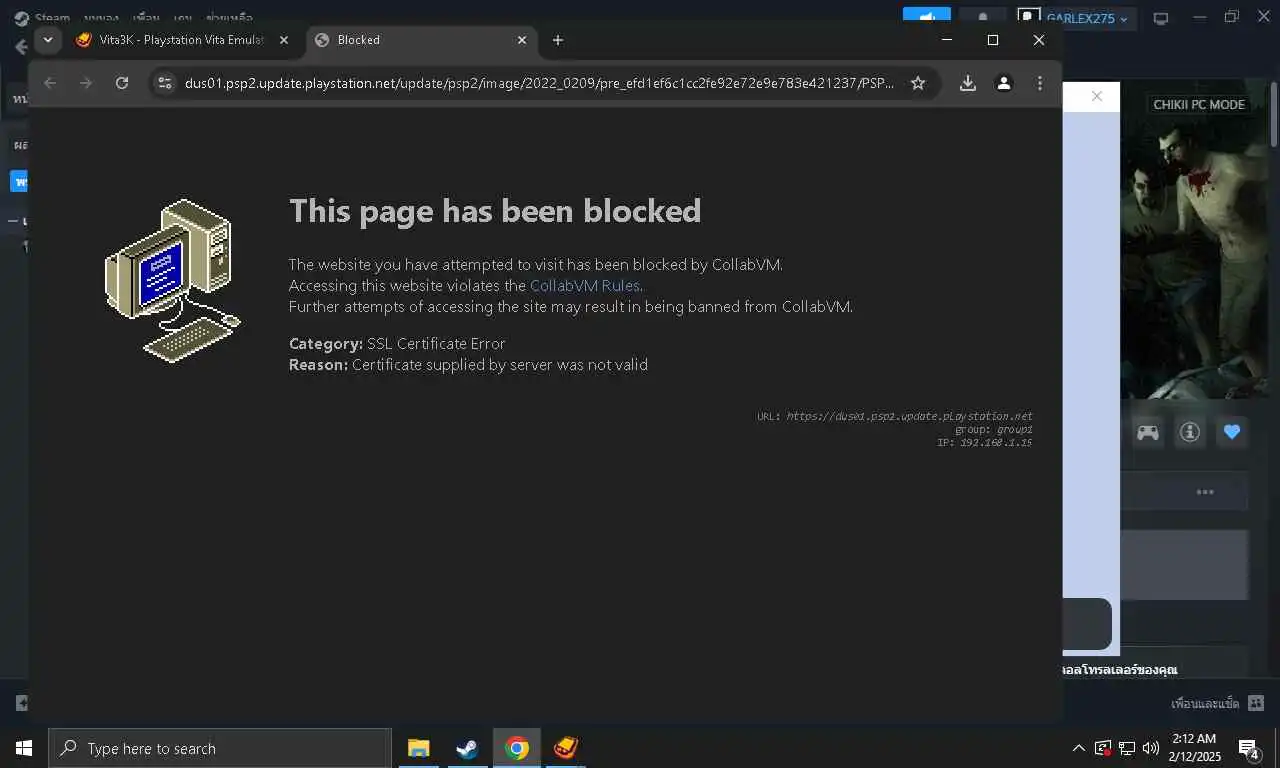Maximize the Chrome window
This screenshot has height=768, width=1280.
(x=993, y=40)
